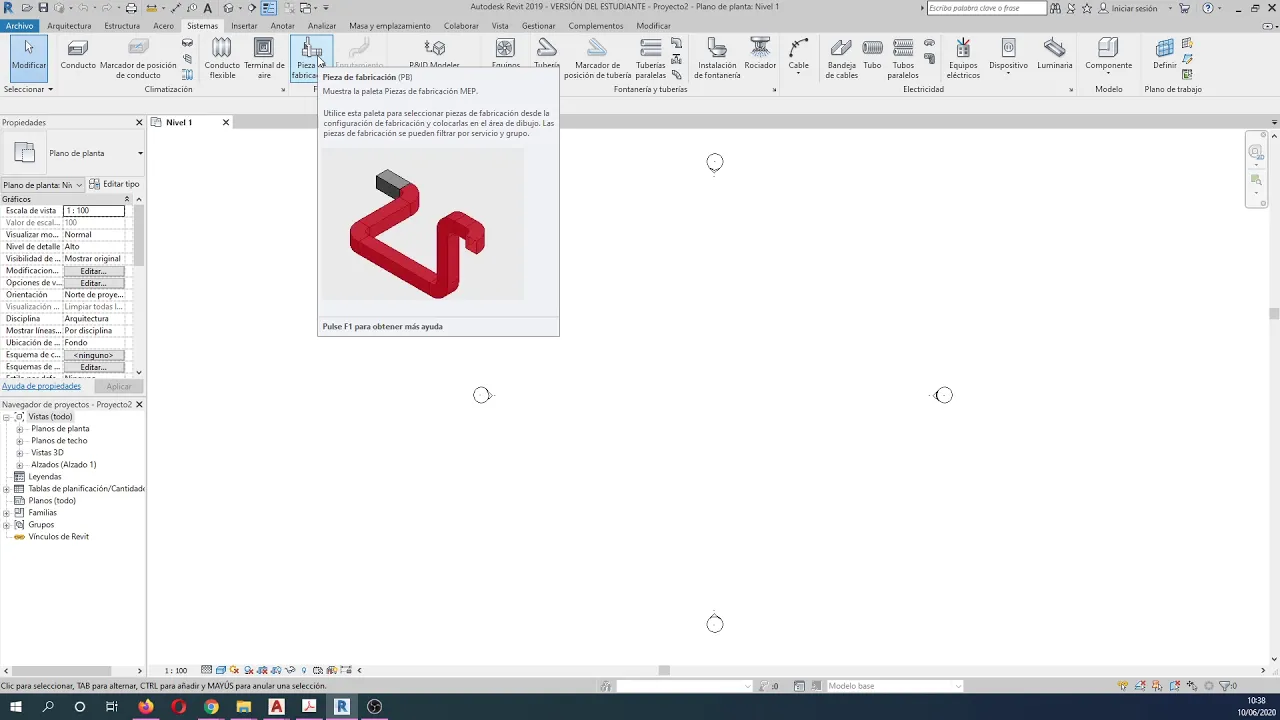Open the Insertar ribbon tab

pyautogui.click(x=244, y=26)
